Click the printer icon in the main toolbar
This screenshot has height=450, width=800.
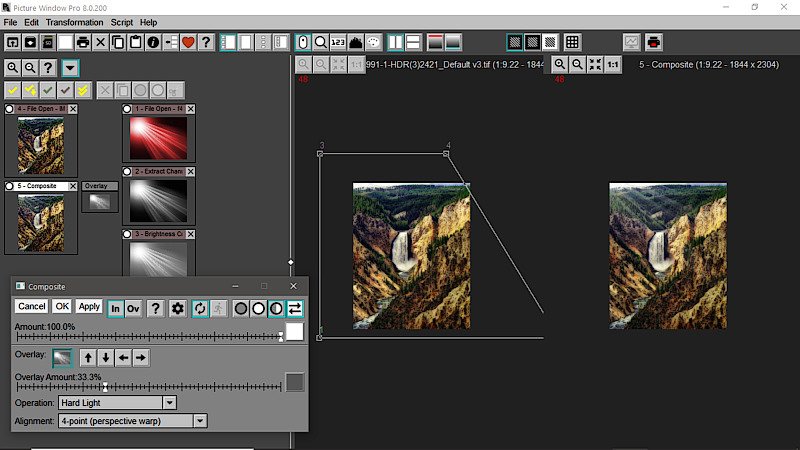[83, 42]
